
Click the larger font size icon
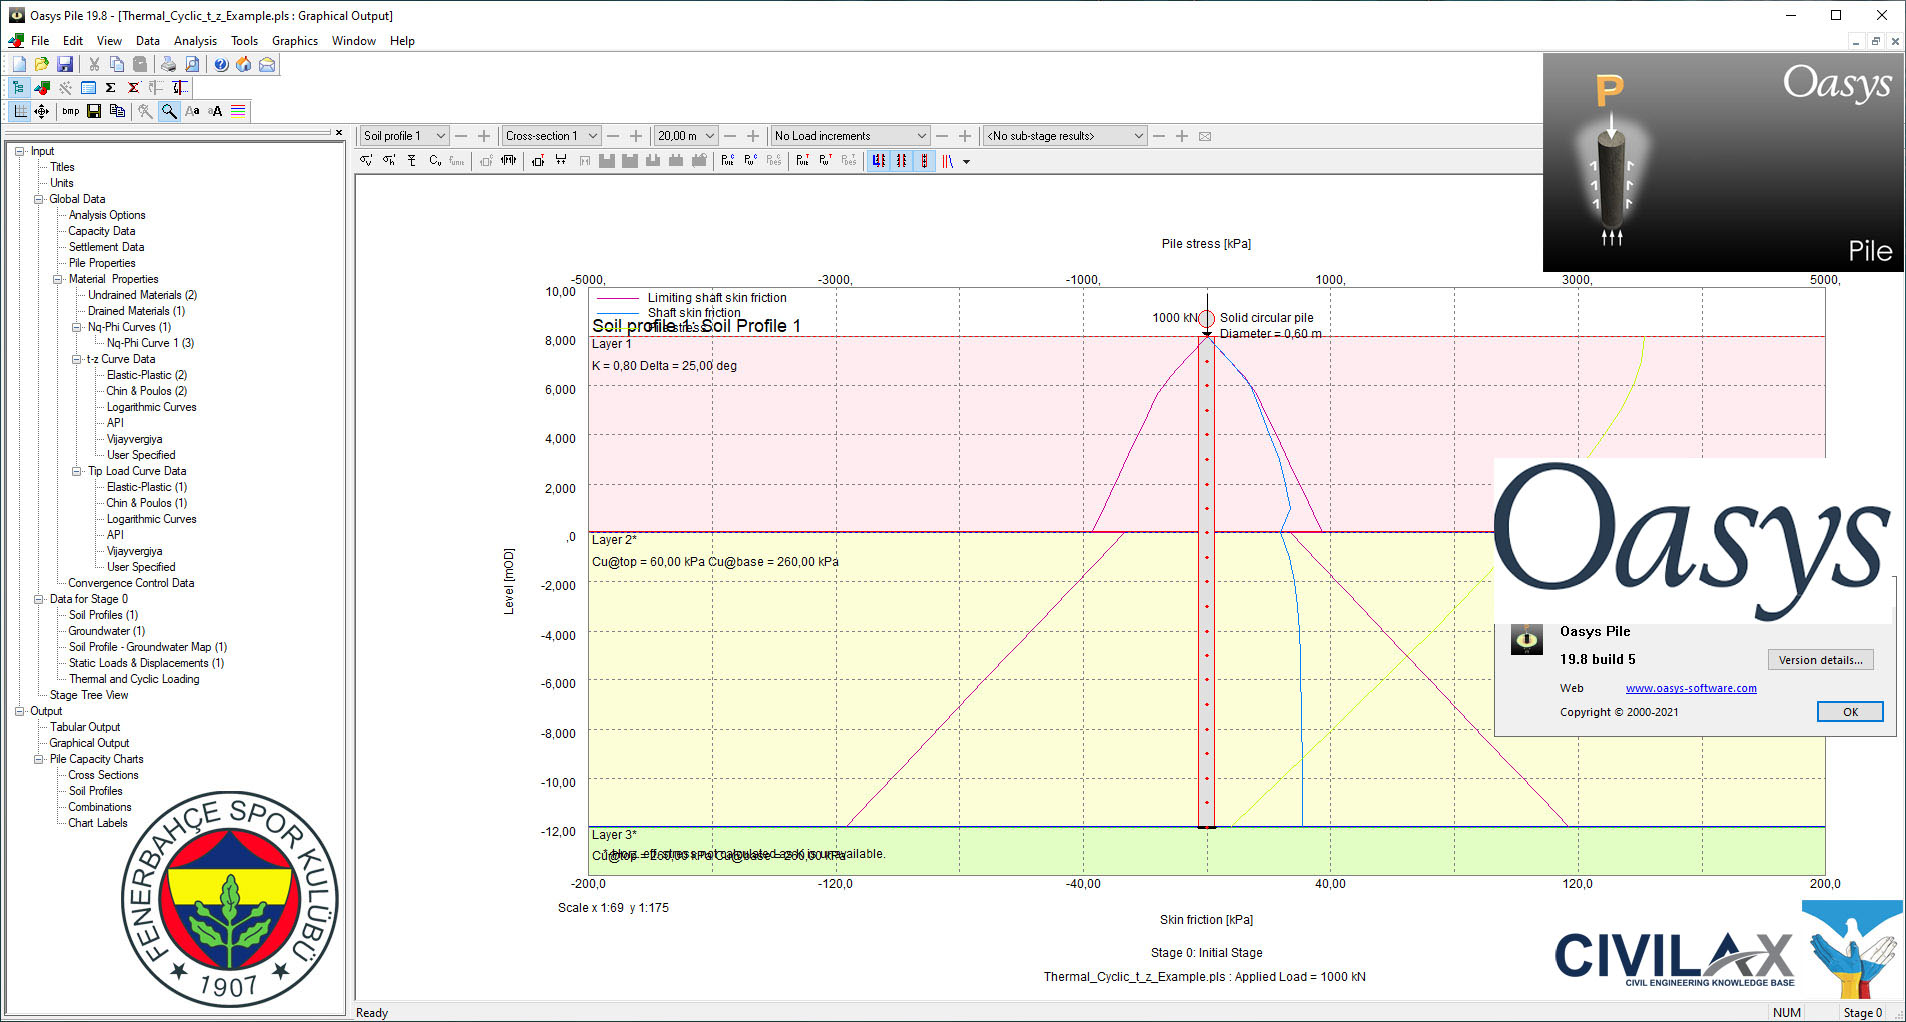(x=215, y=111)
